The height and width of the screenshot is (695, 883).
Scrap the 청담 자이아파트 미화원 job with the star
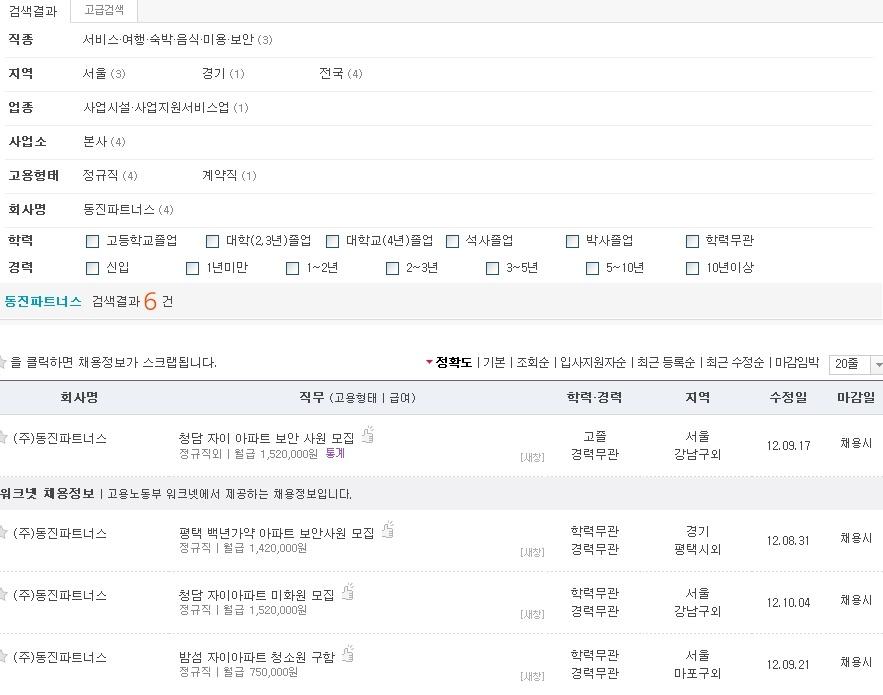pyautogui.click(x=2, y=594)
